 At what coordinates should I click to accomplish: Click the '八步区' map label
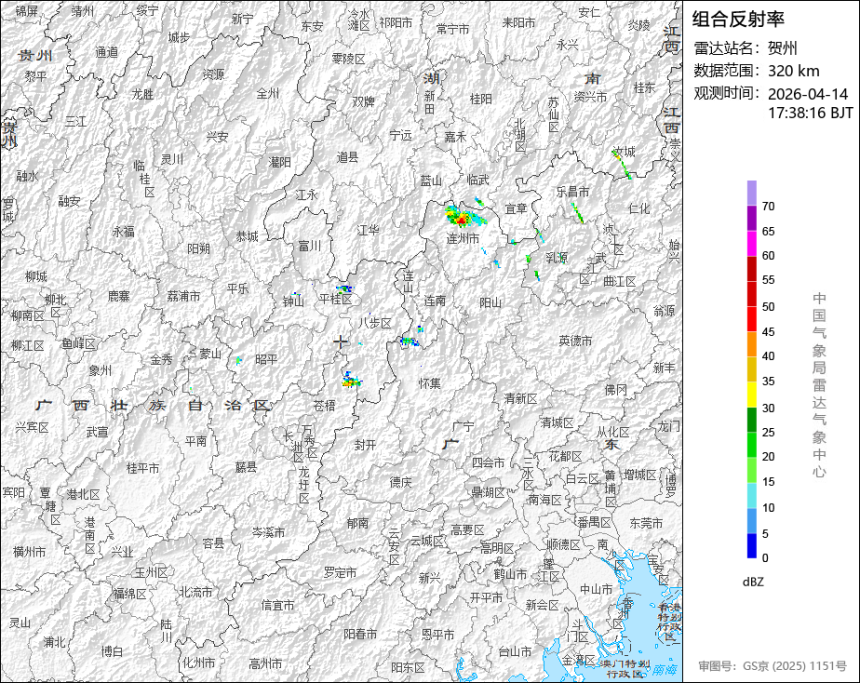pos(375,323)
